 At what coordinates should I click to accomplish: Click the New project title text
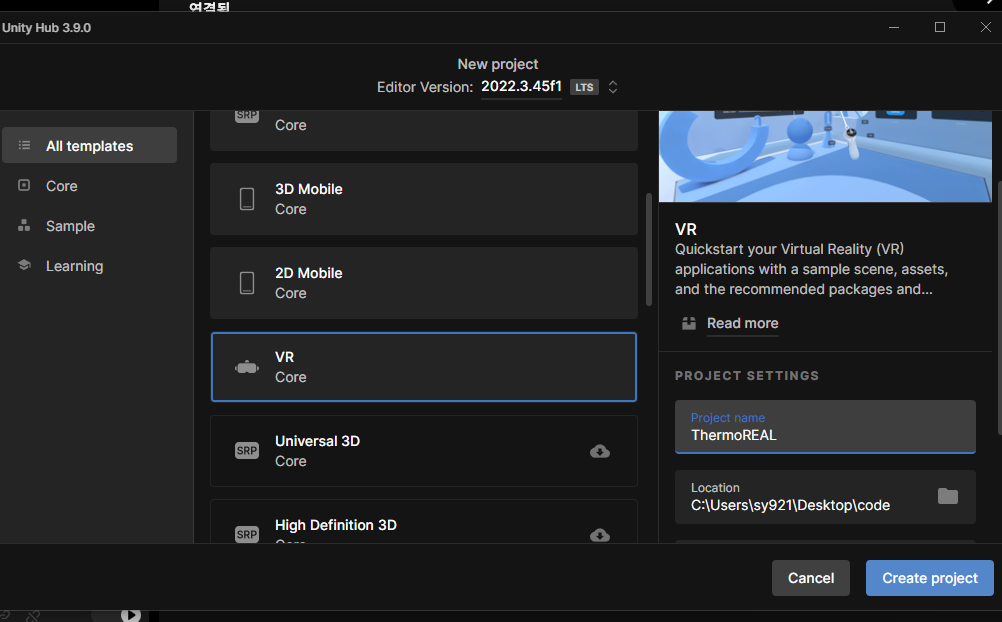pyautogui.click(x=498, y=64)
